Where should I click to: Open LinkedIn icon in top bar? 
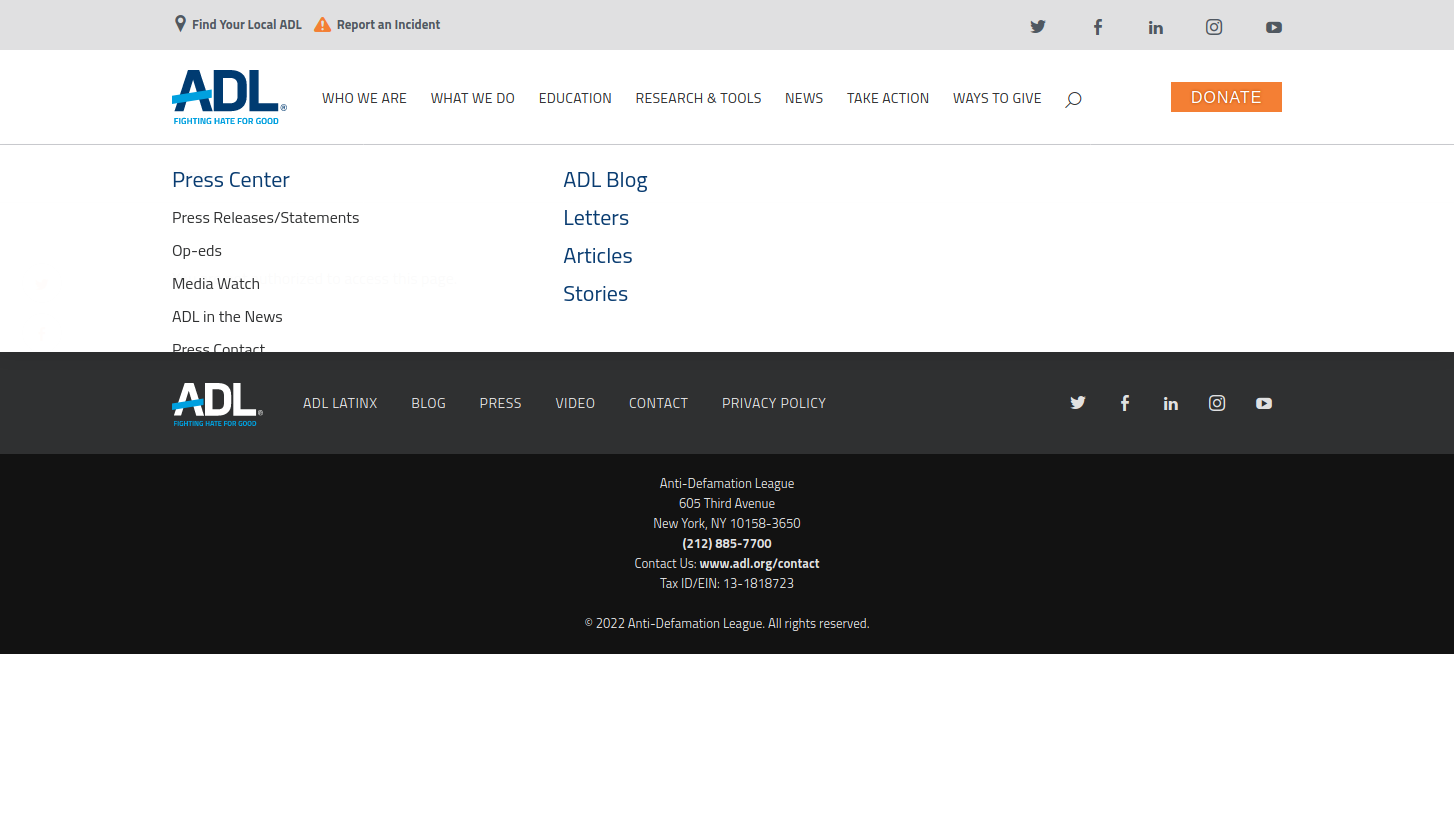[x=1155, y=27]
